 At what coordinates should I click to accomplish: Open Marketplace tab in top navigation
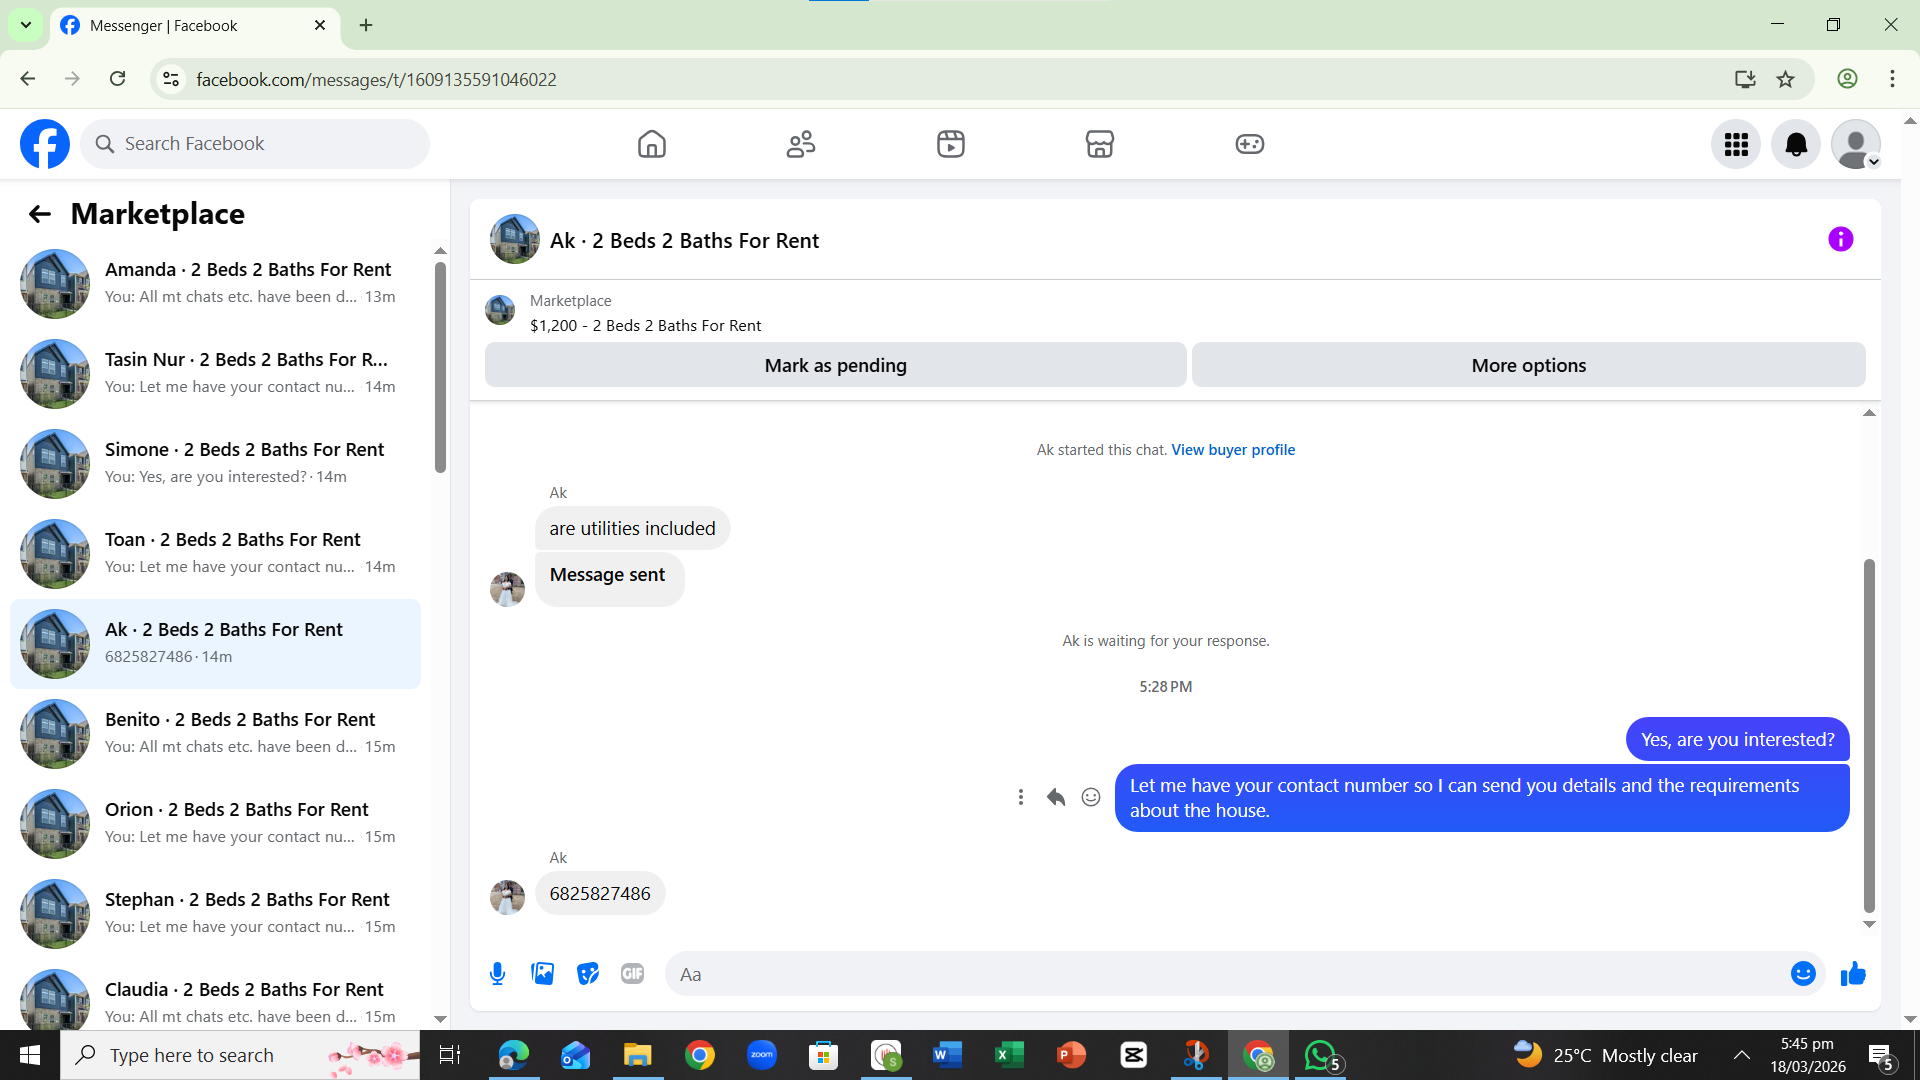click(x=1099, y=145)
